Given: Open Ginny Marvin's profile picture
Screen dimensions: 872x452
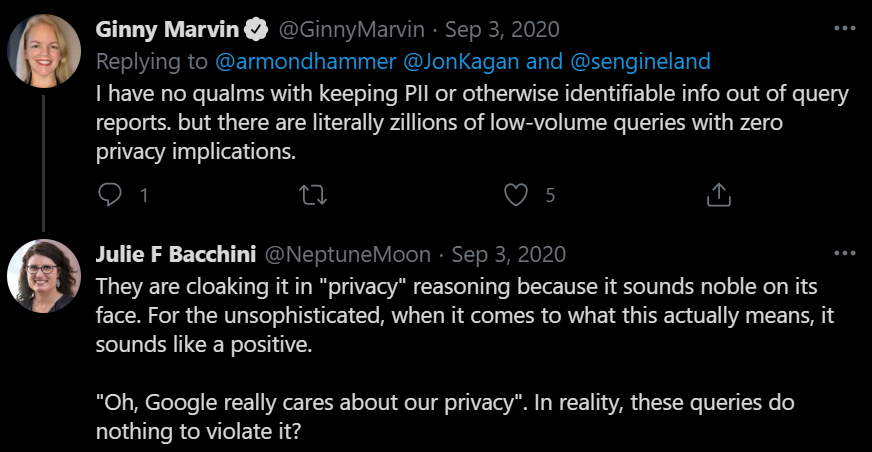Looking at the screenshot, I should (x=44, y=51).
